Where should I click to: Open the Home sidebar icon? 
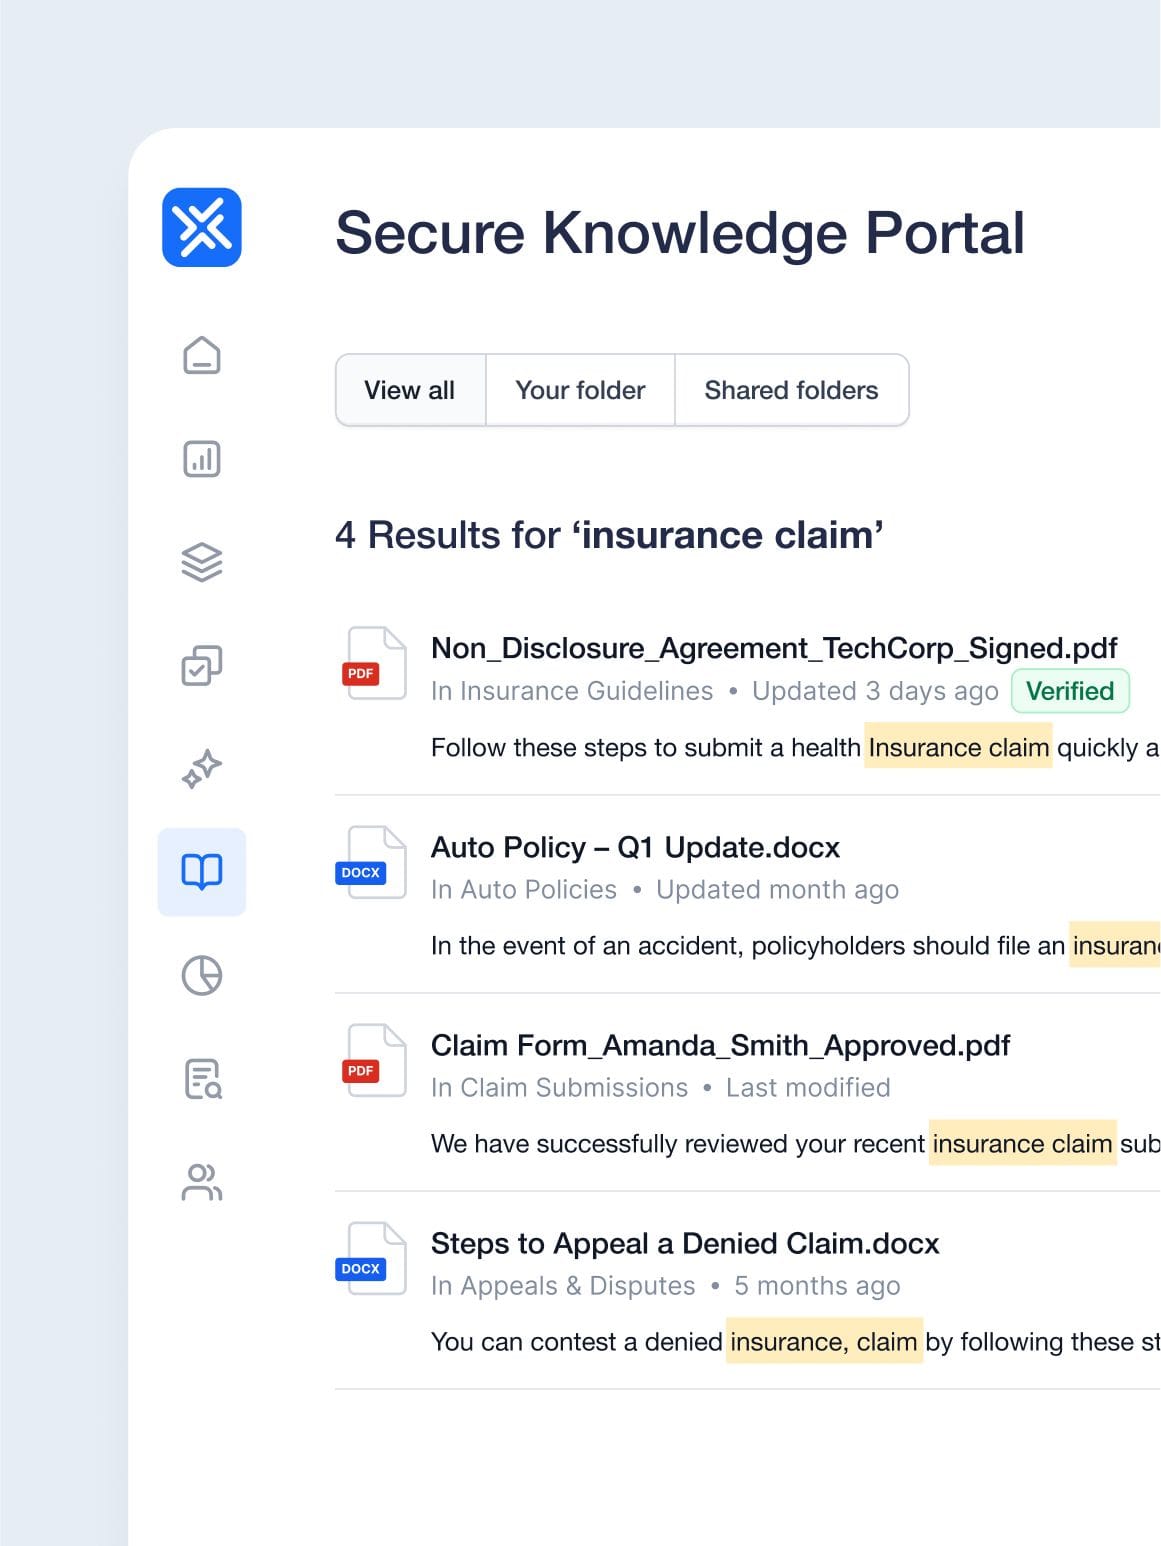click(x=202, y=355)
